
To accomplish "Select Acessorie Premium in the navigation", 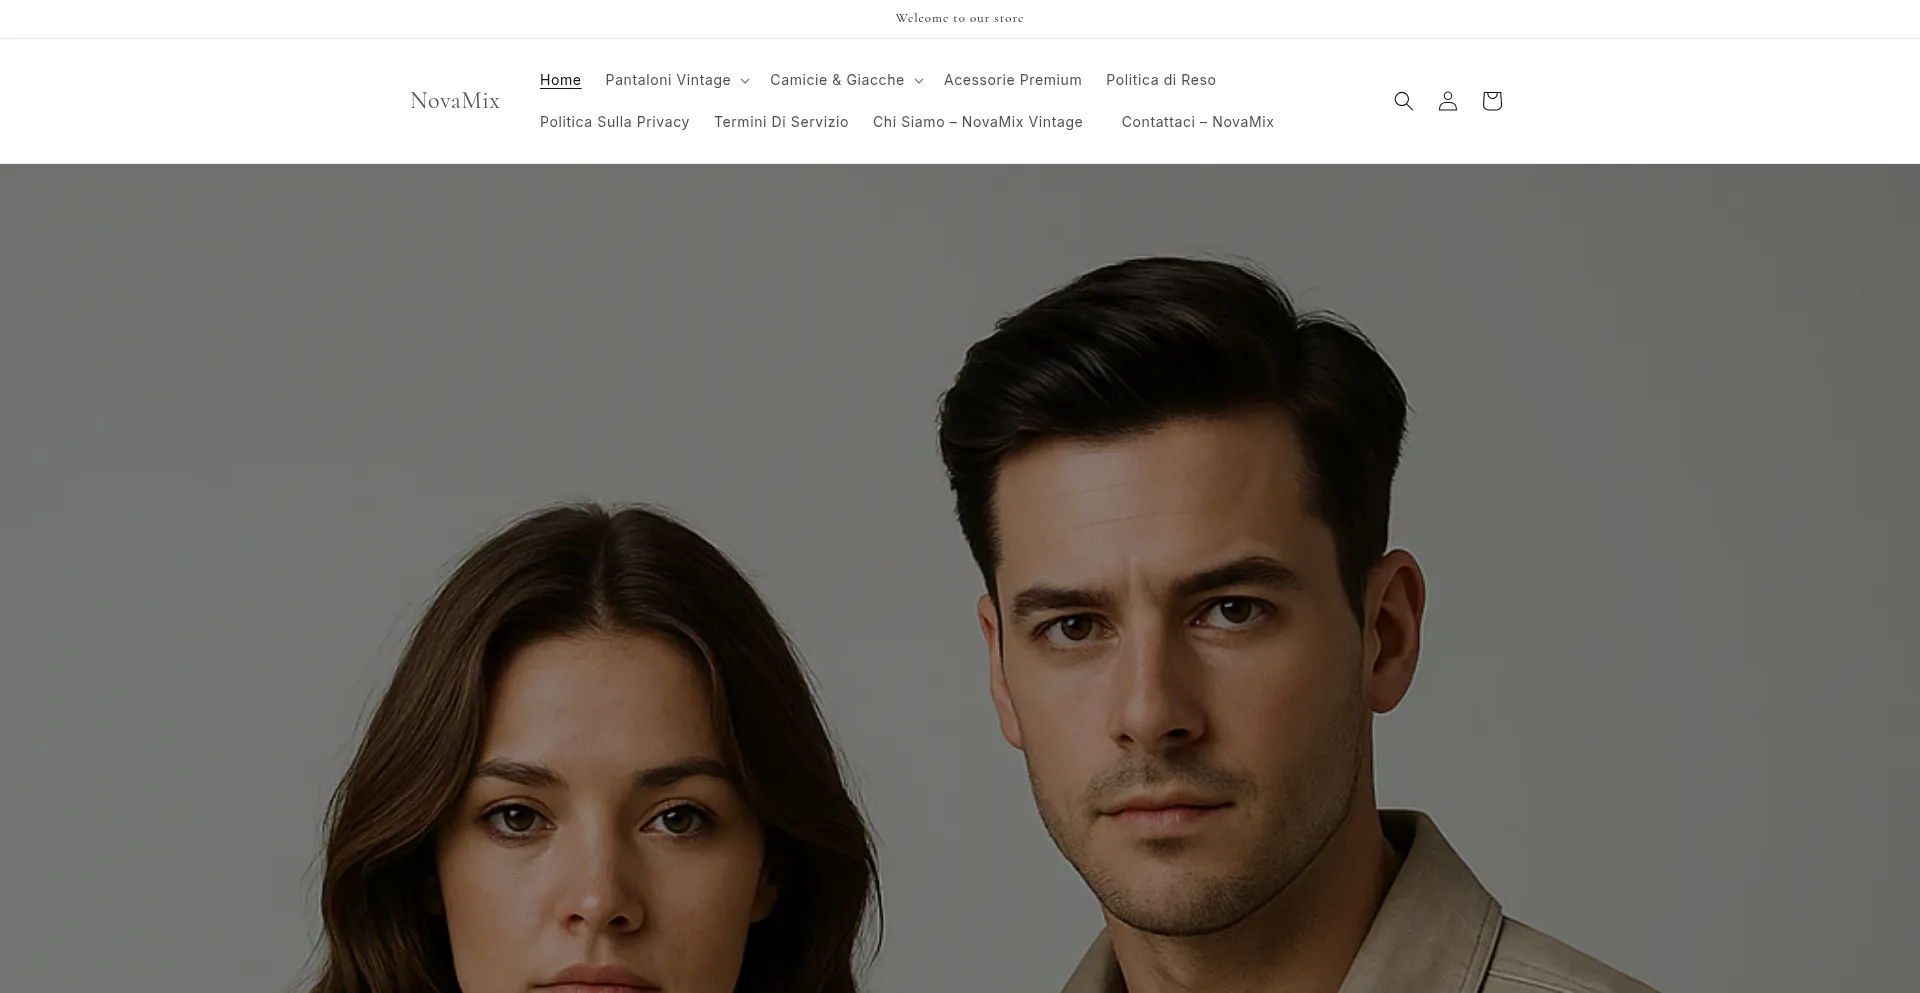I will (x=1012, y=80).
